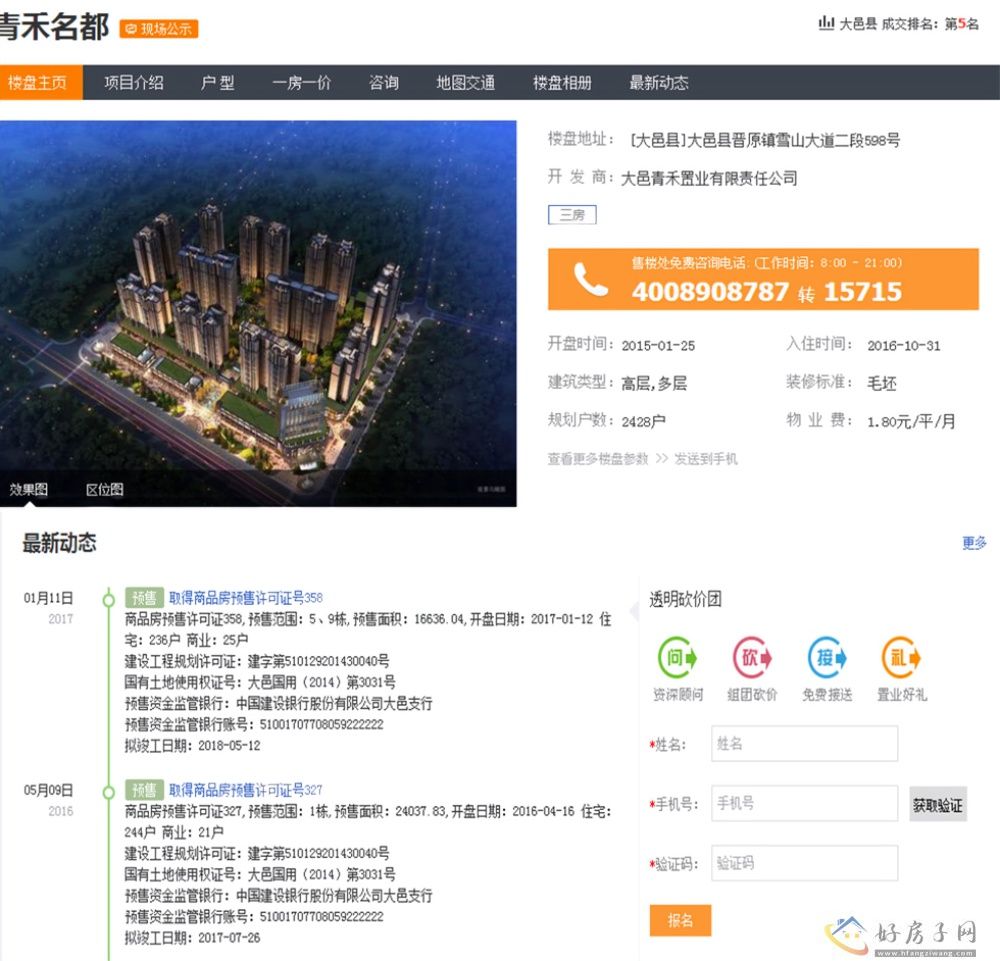Click the 免费接送 blue icon

[827, 657]
